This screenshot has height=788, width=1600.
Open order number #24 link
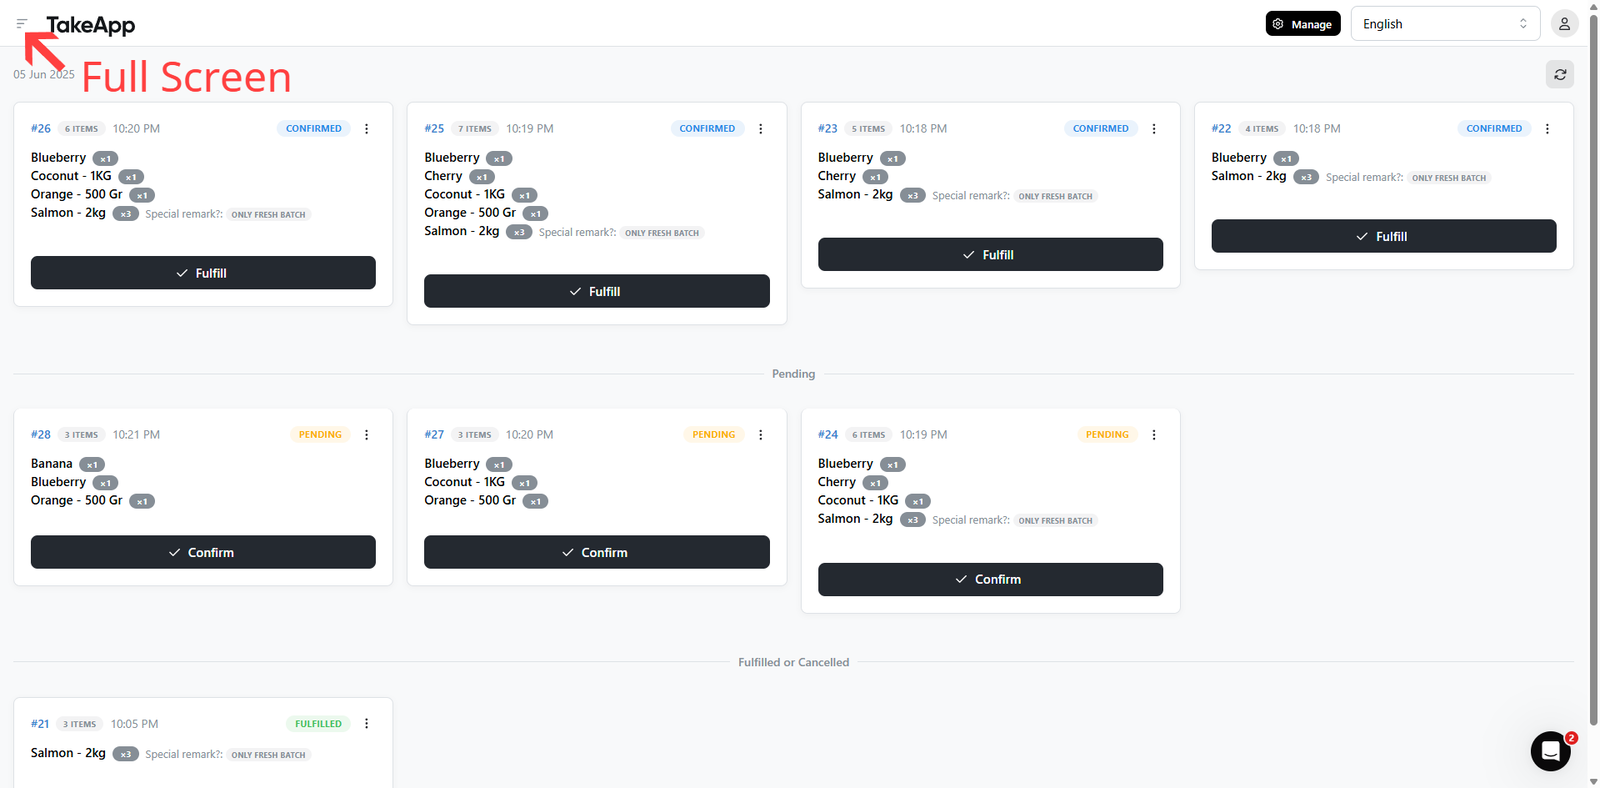[828, 435]
